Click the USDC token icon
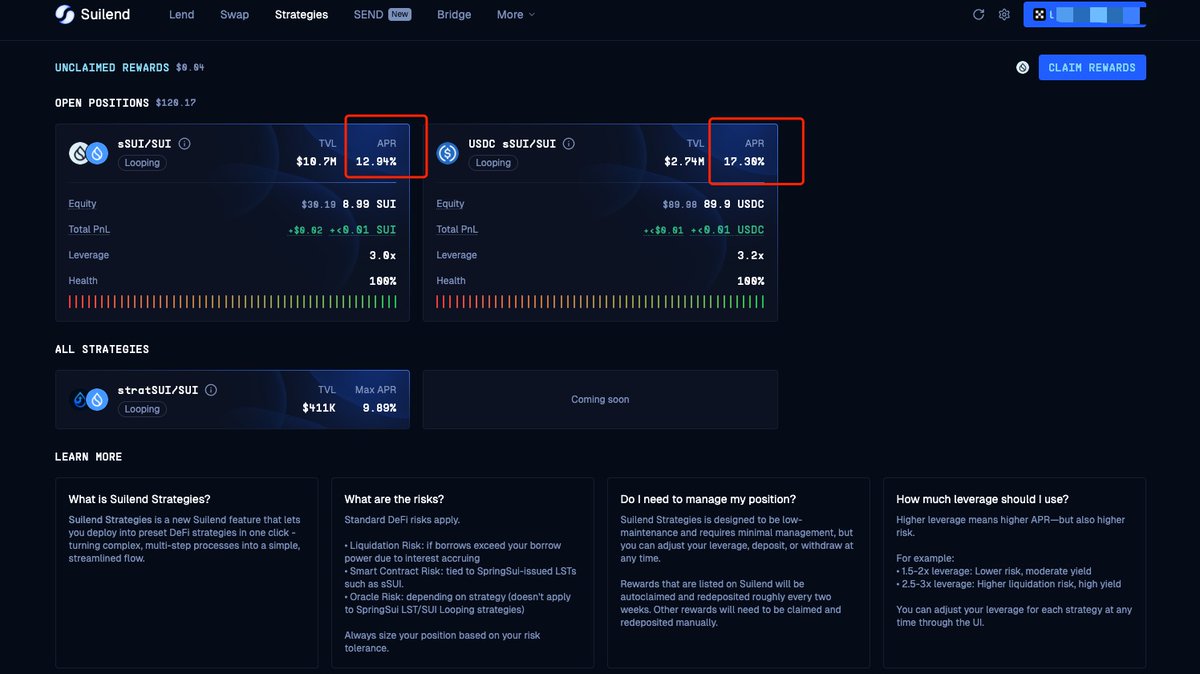 (x=448, y=153)
